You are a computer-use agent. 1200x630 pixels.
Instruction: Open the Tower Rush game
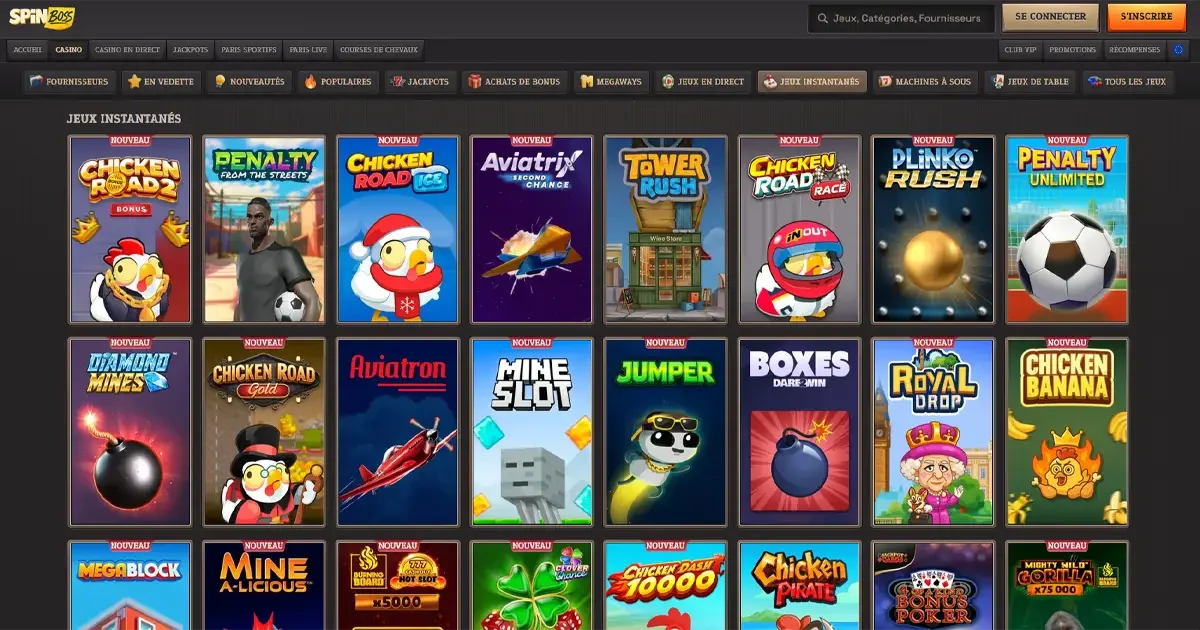tap(666, 230)
